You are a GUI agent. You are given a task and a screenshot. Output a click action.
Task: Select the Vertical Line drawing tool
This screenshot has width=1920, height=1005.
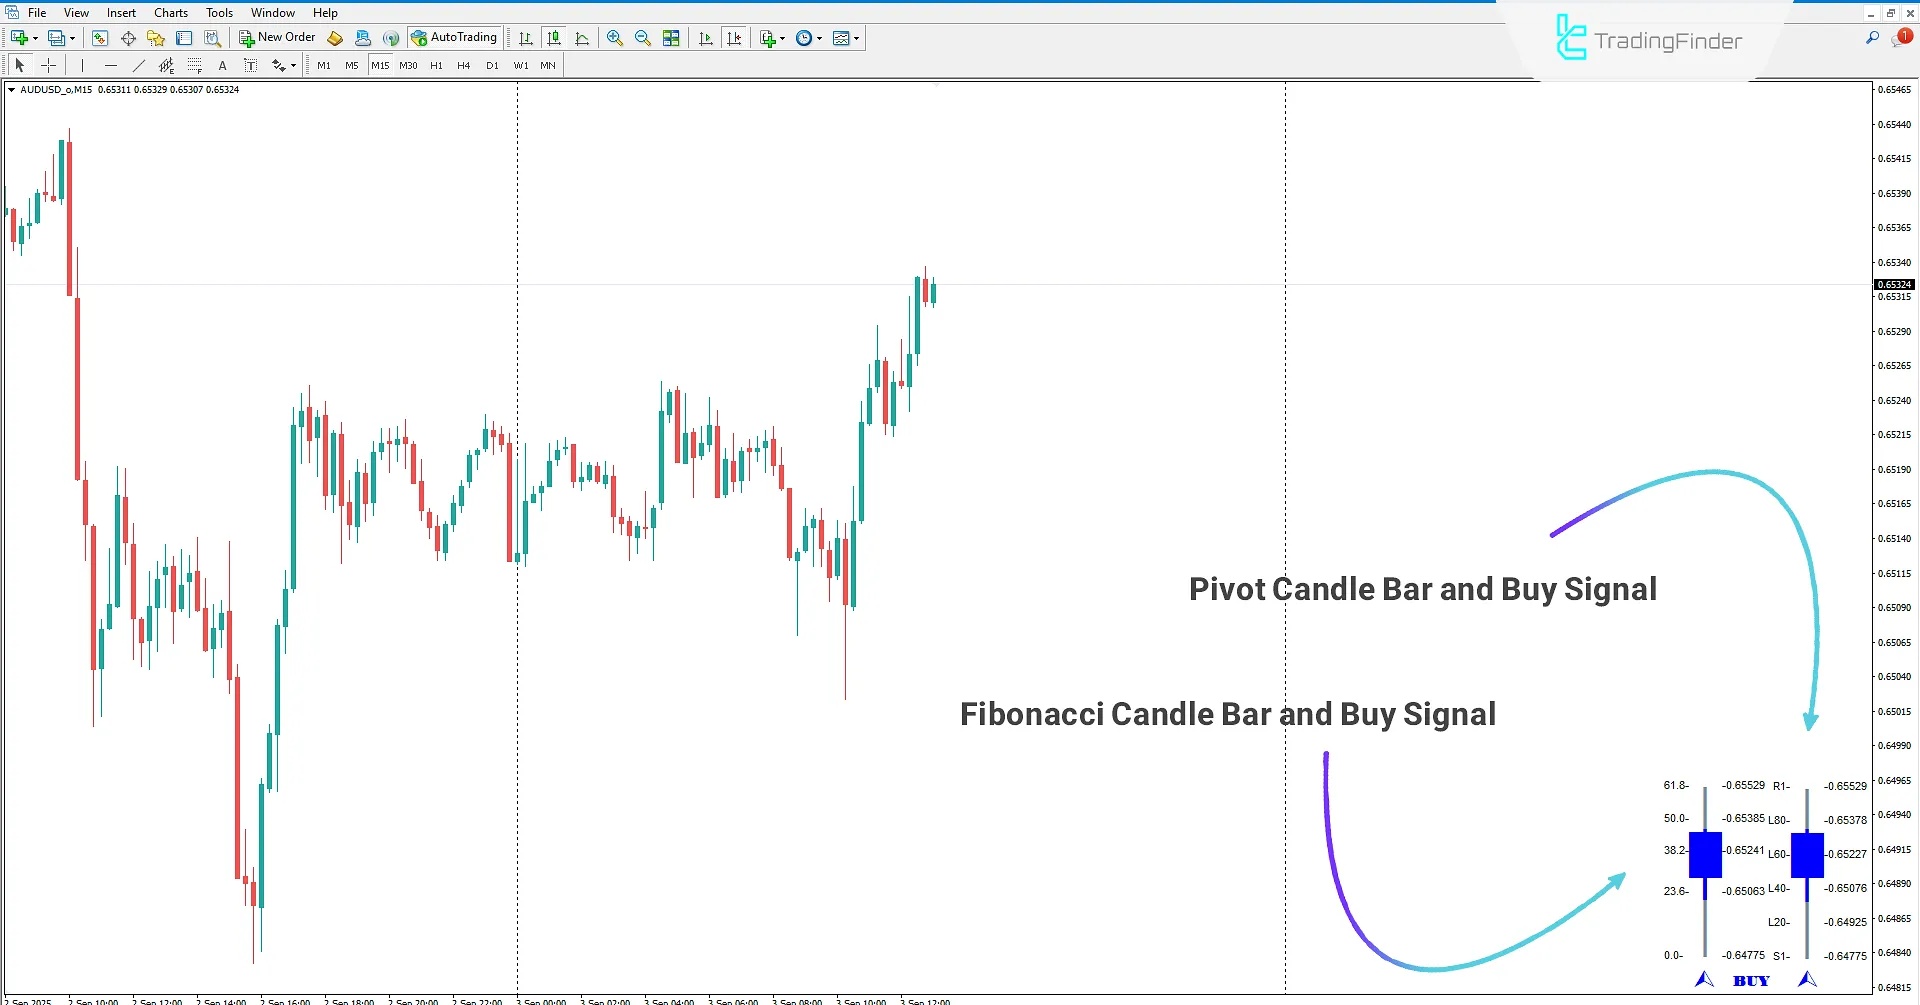point(82,65)
